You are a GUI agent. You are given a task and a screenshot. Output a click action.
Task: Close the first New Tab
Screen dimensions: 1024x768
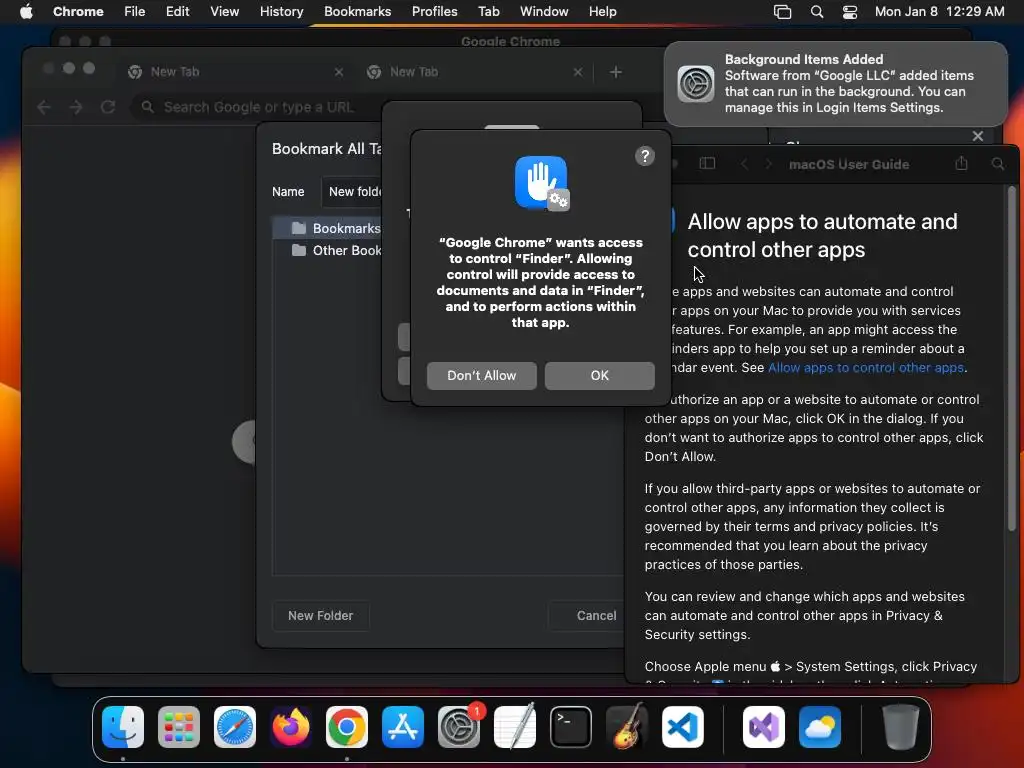click(x=339, y=72)
